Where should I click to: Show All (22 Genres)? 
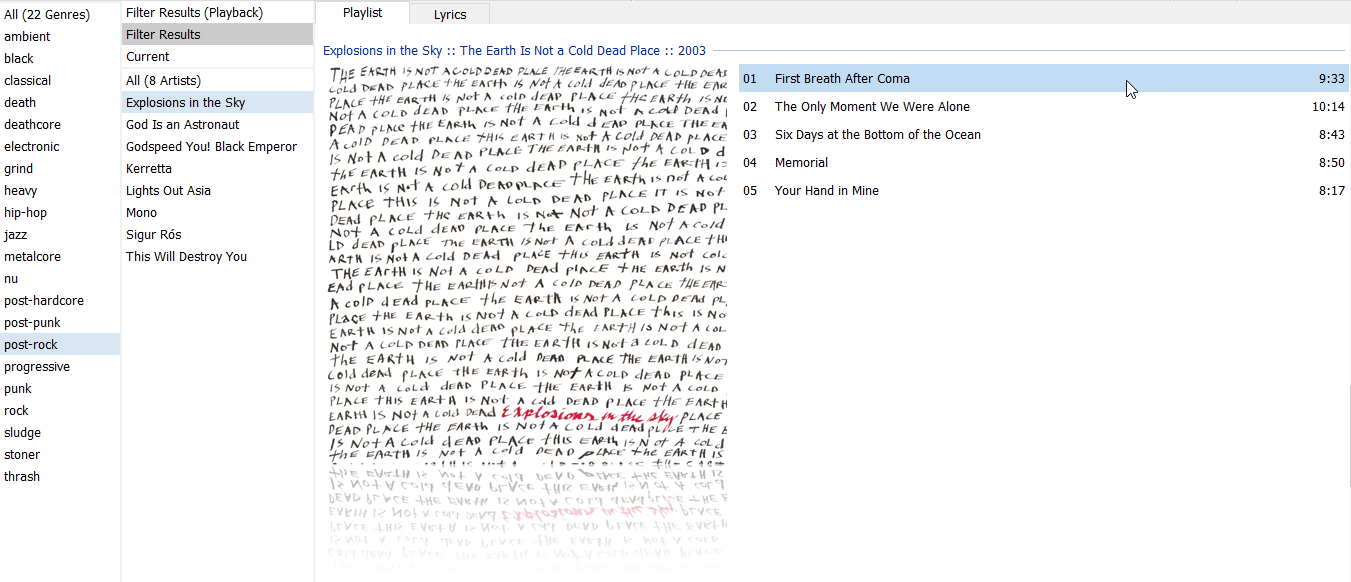click(46, 15)
